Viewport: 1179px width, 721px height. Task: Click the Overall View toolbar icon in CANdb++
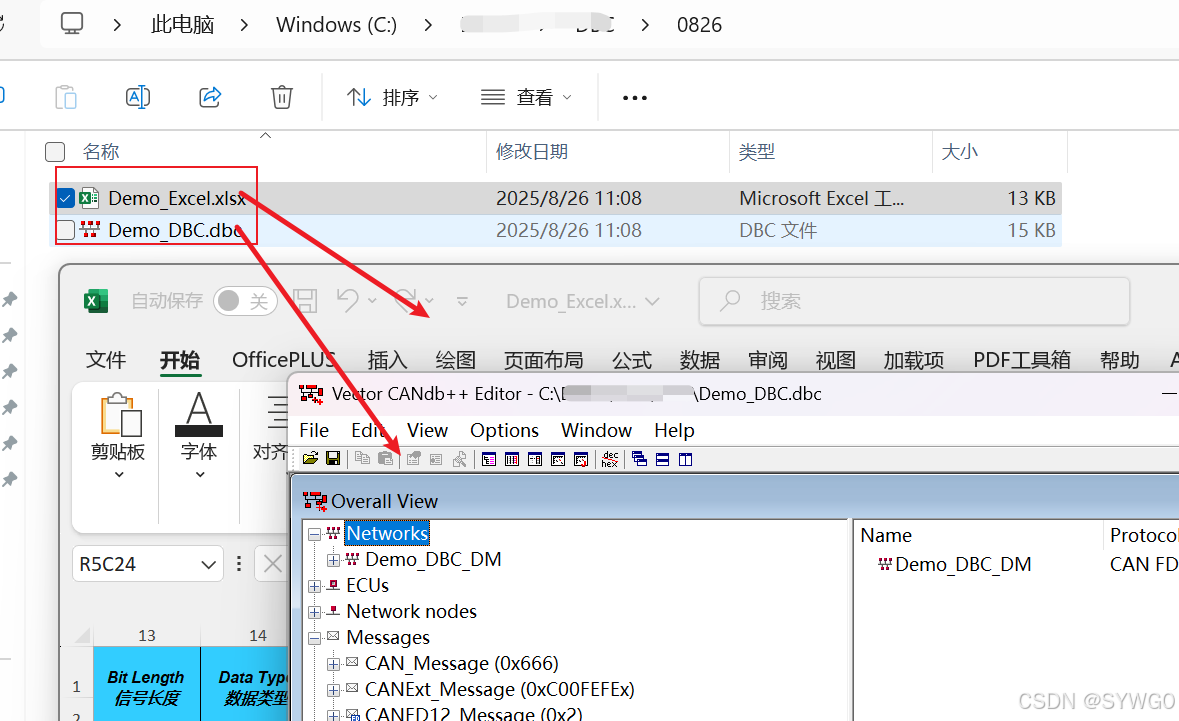(x=489, y=459)
